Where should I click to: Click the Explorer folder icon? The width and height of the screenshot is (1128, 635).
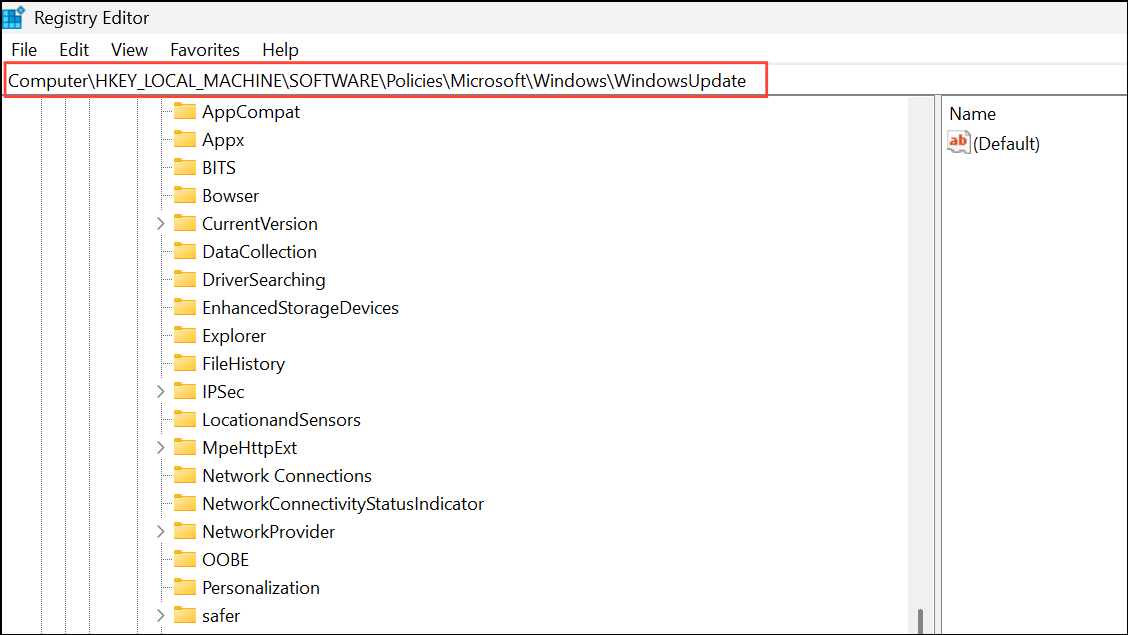(x=184, y=336)
